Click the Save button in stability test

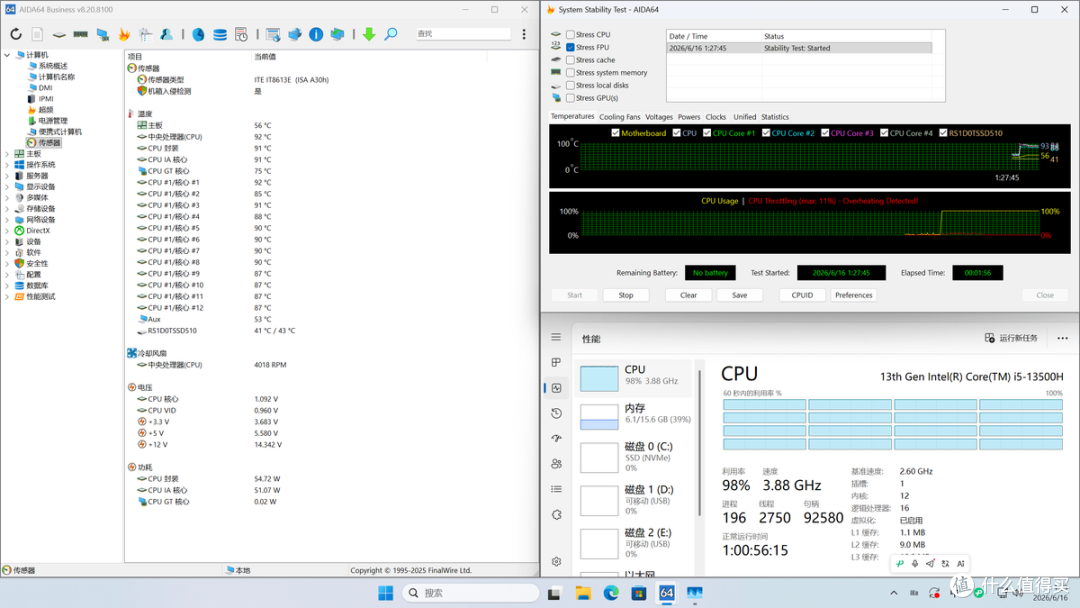tap(739, 295)
